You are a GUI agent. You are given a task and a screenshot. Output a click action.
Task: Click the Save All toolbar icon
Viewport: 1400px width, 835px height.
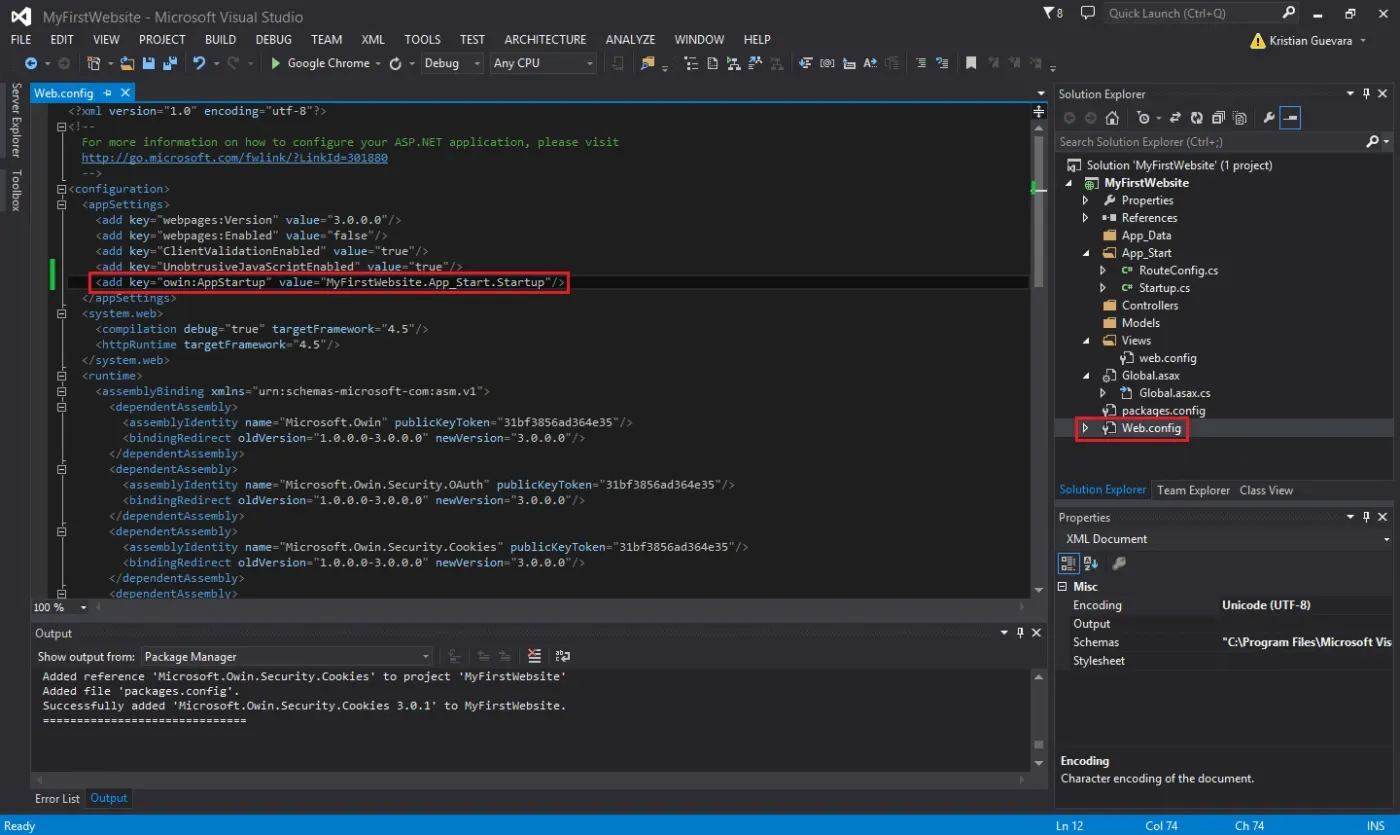[170, 63]
